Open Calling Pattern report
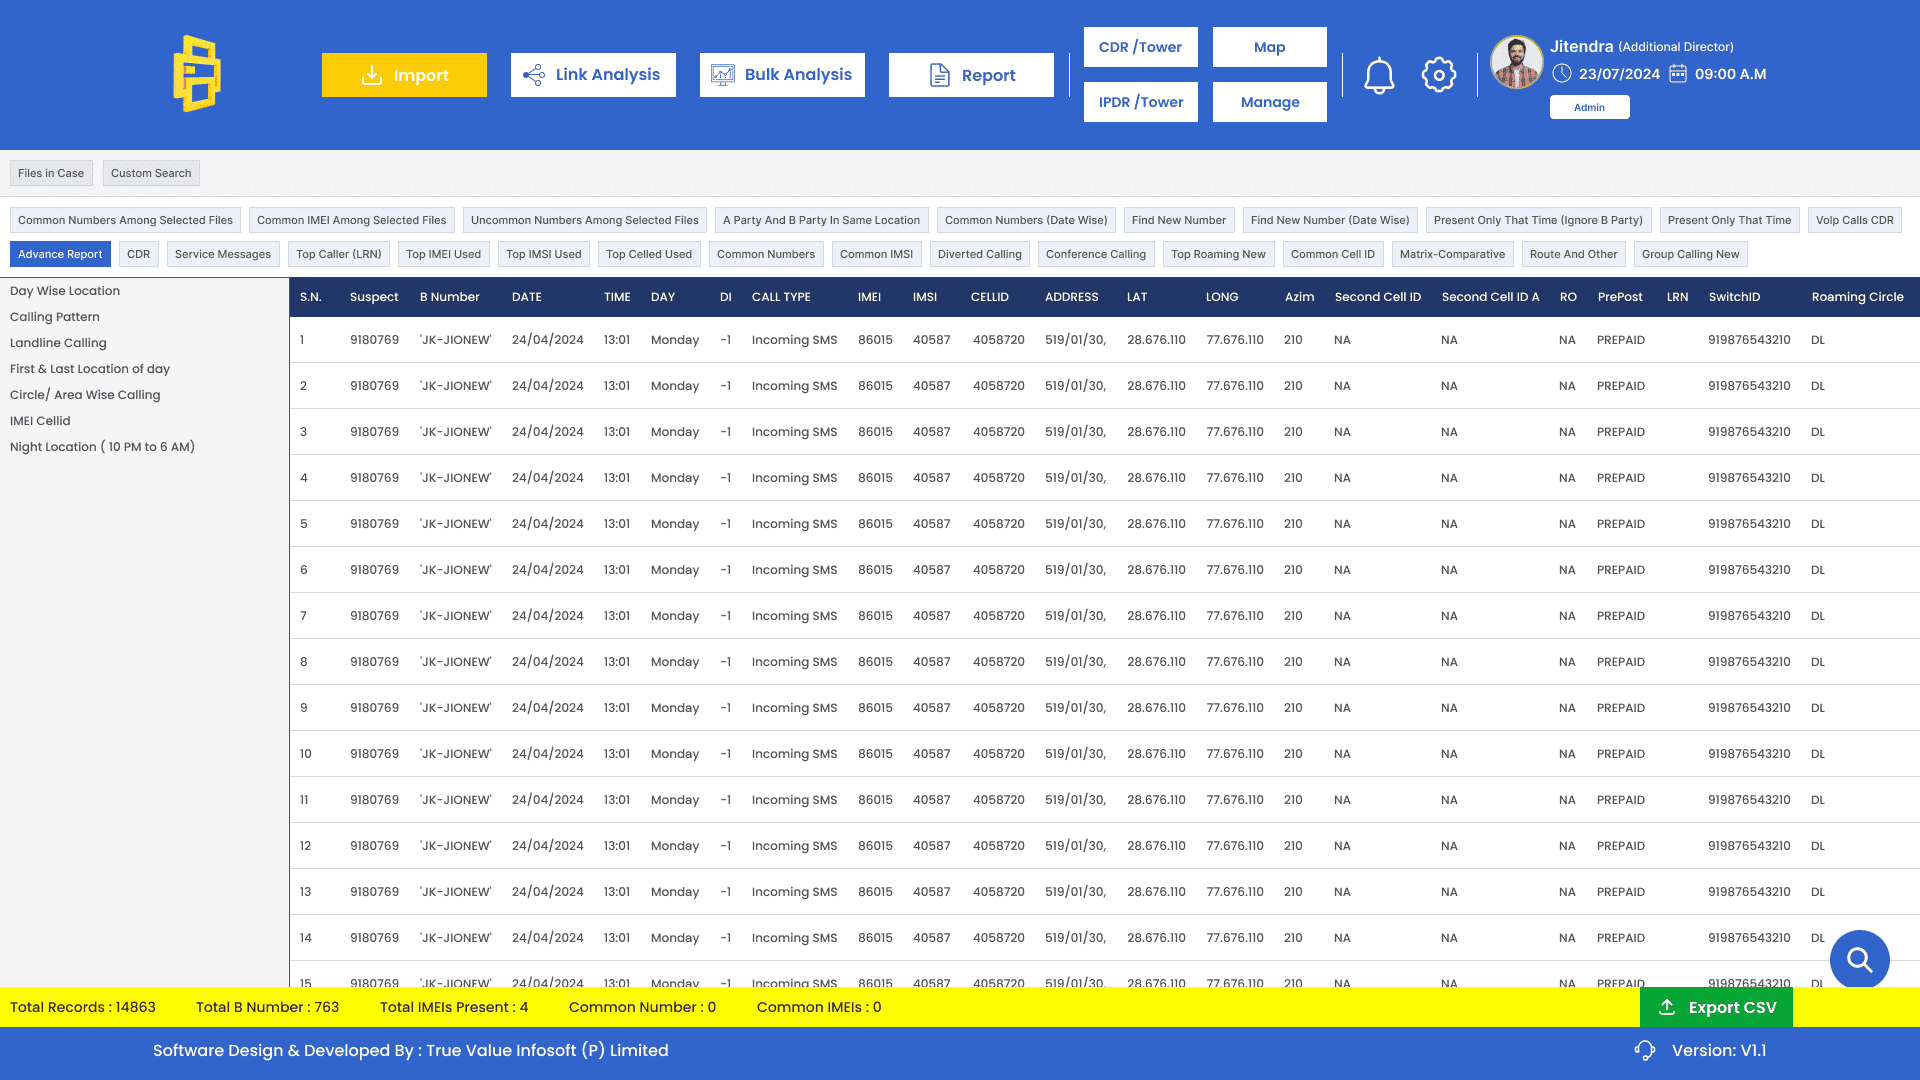 coord(55,317)
